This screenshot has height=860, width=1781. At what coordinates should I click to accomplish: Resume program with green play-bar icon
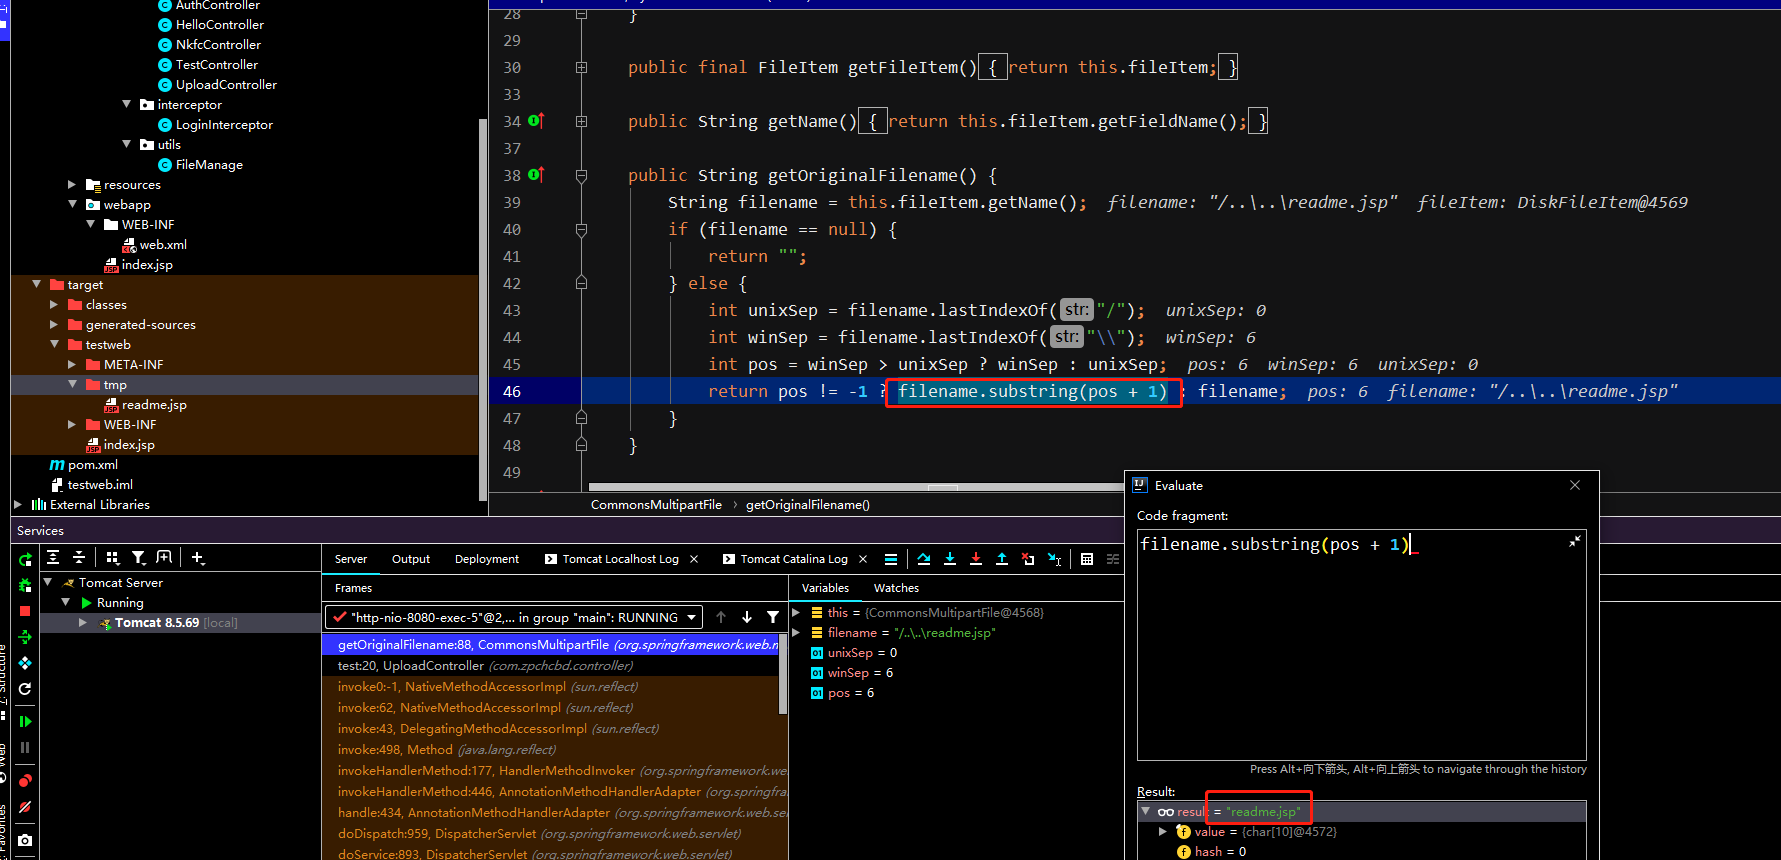click(25, 721)
